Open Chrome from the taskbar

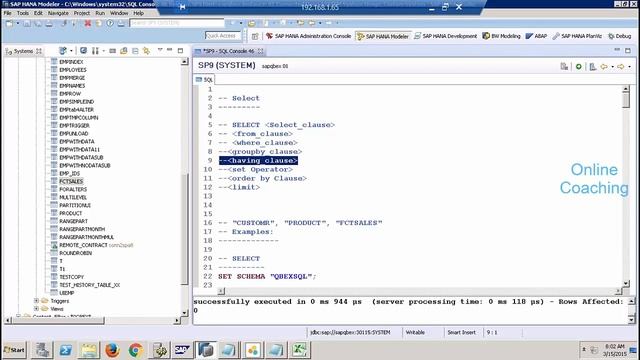[x=136, y=350]
